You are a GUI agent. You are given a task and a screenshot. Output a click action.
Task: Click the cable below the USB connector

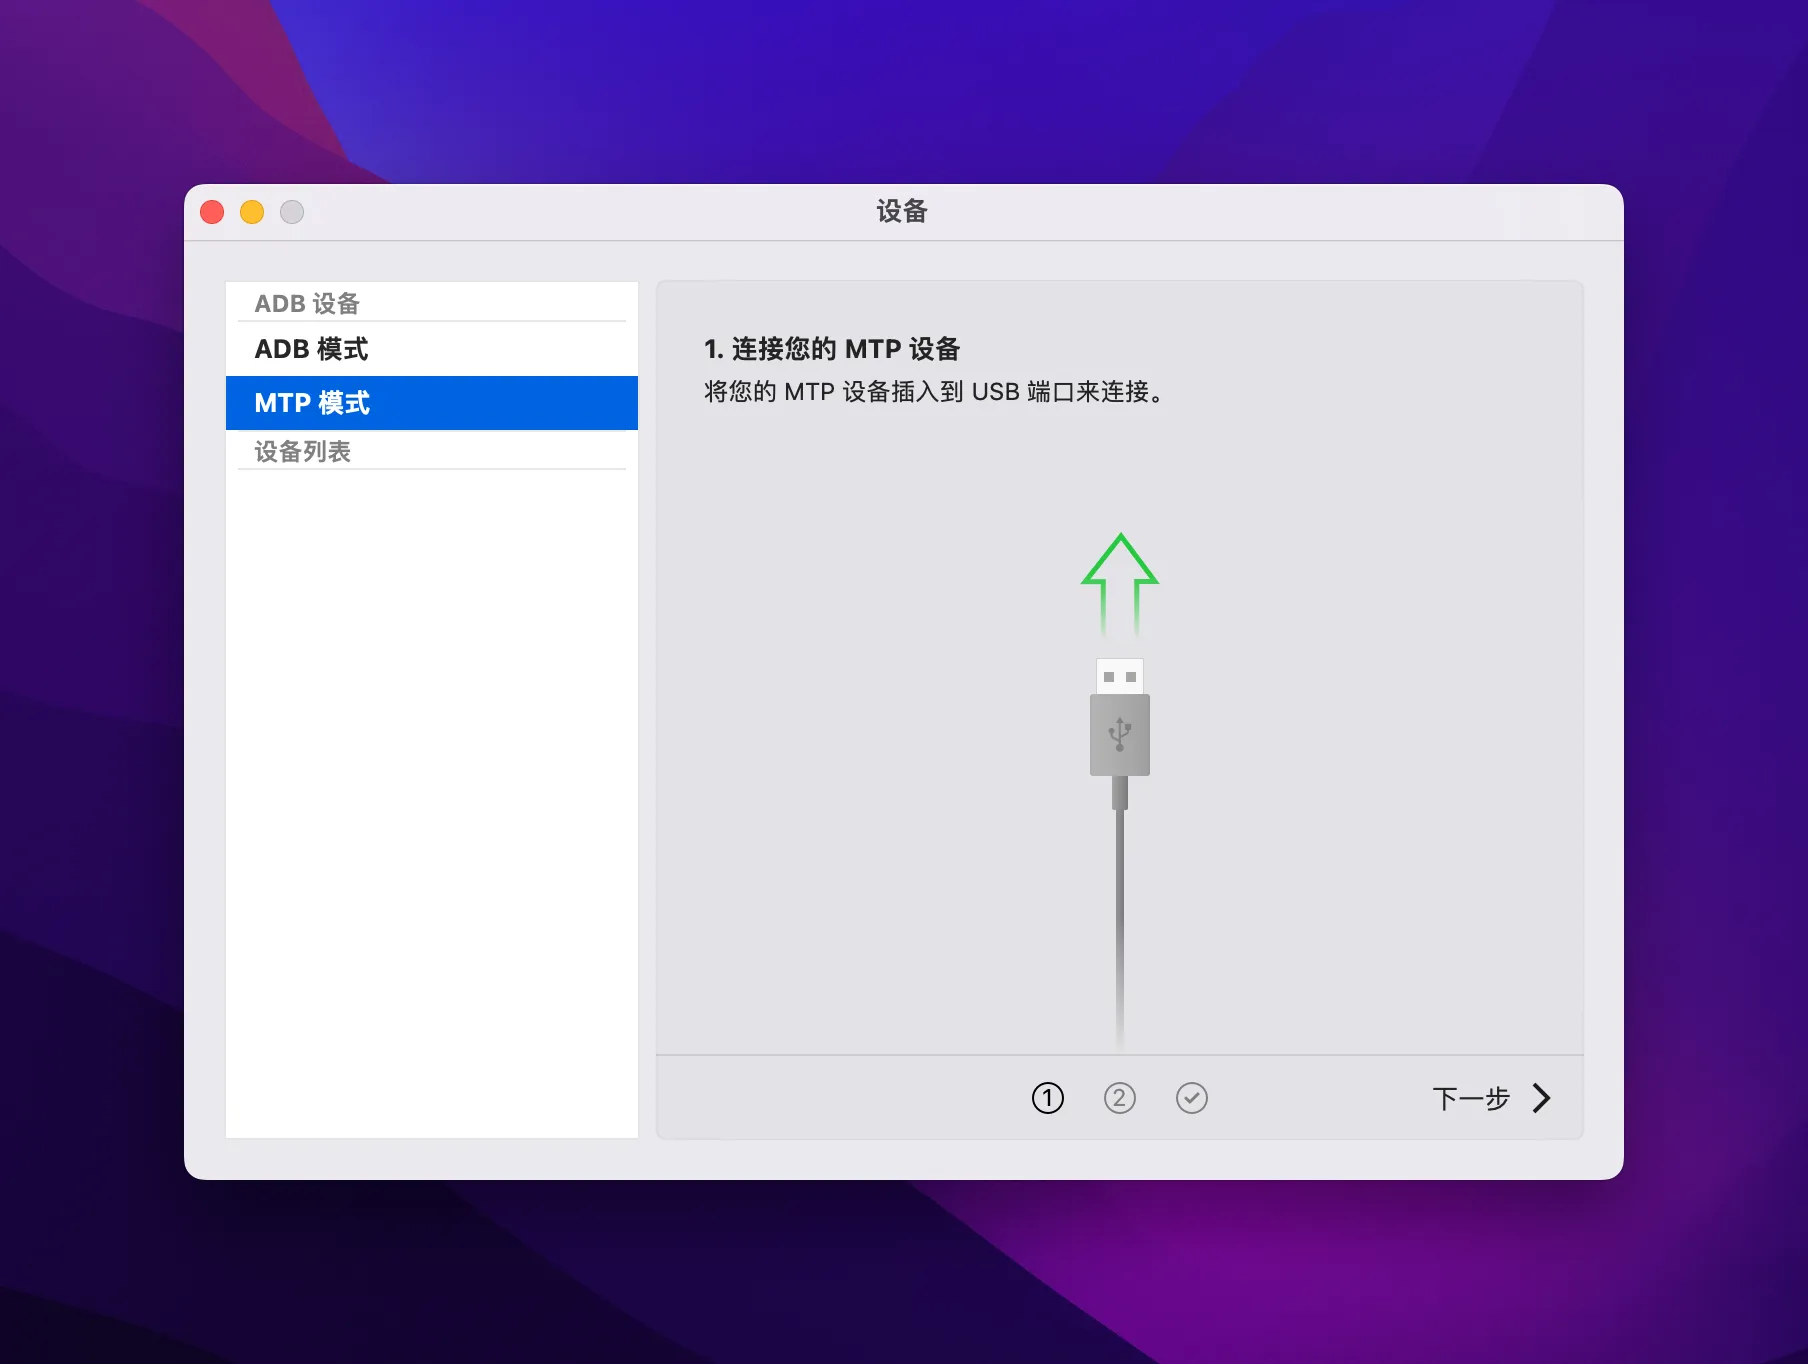click(x=1119, y=900)
